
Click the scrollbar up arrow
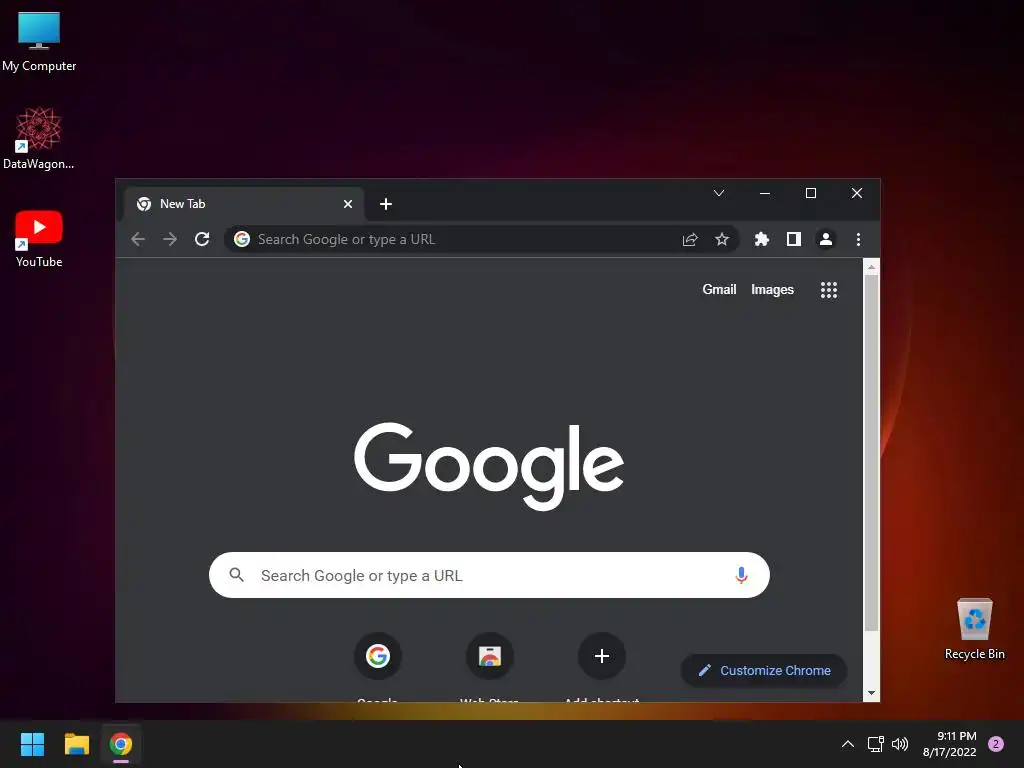point(871,267)
